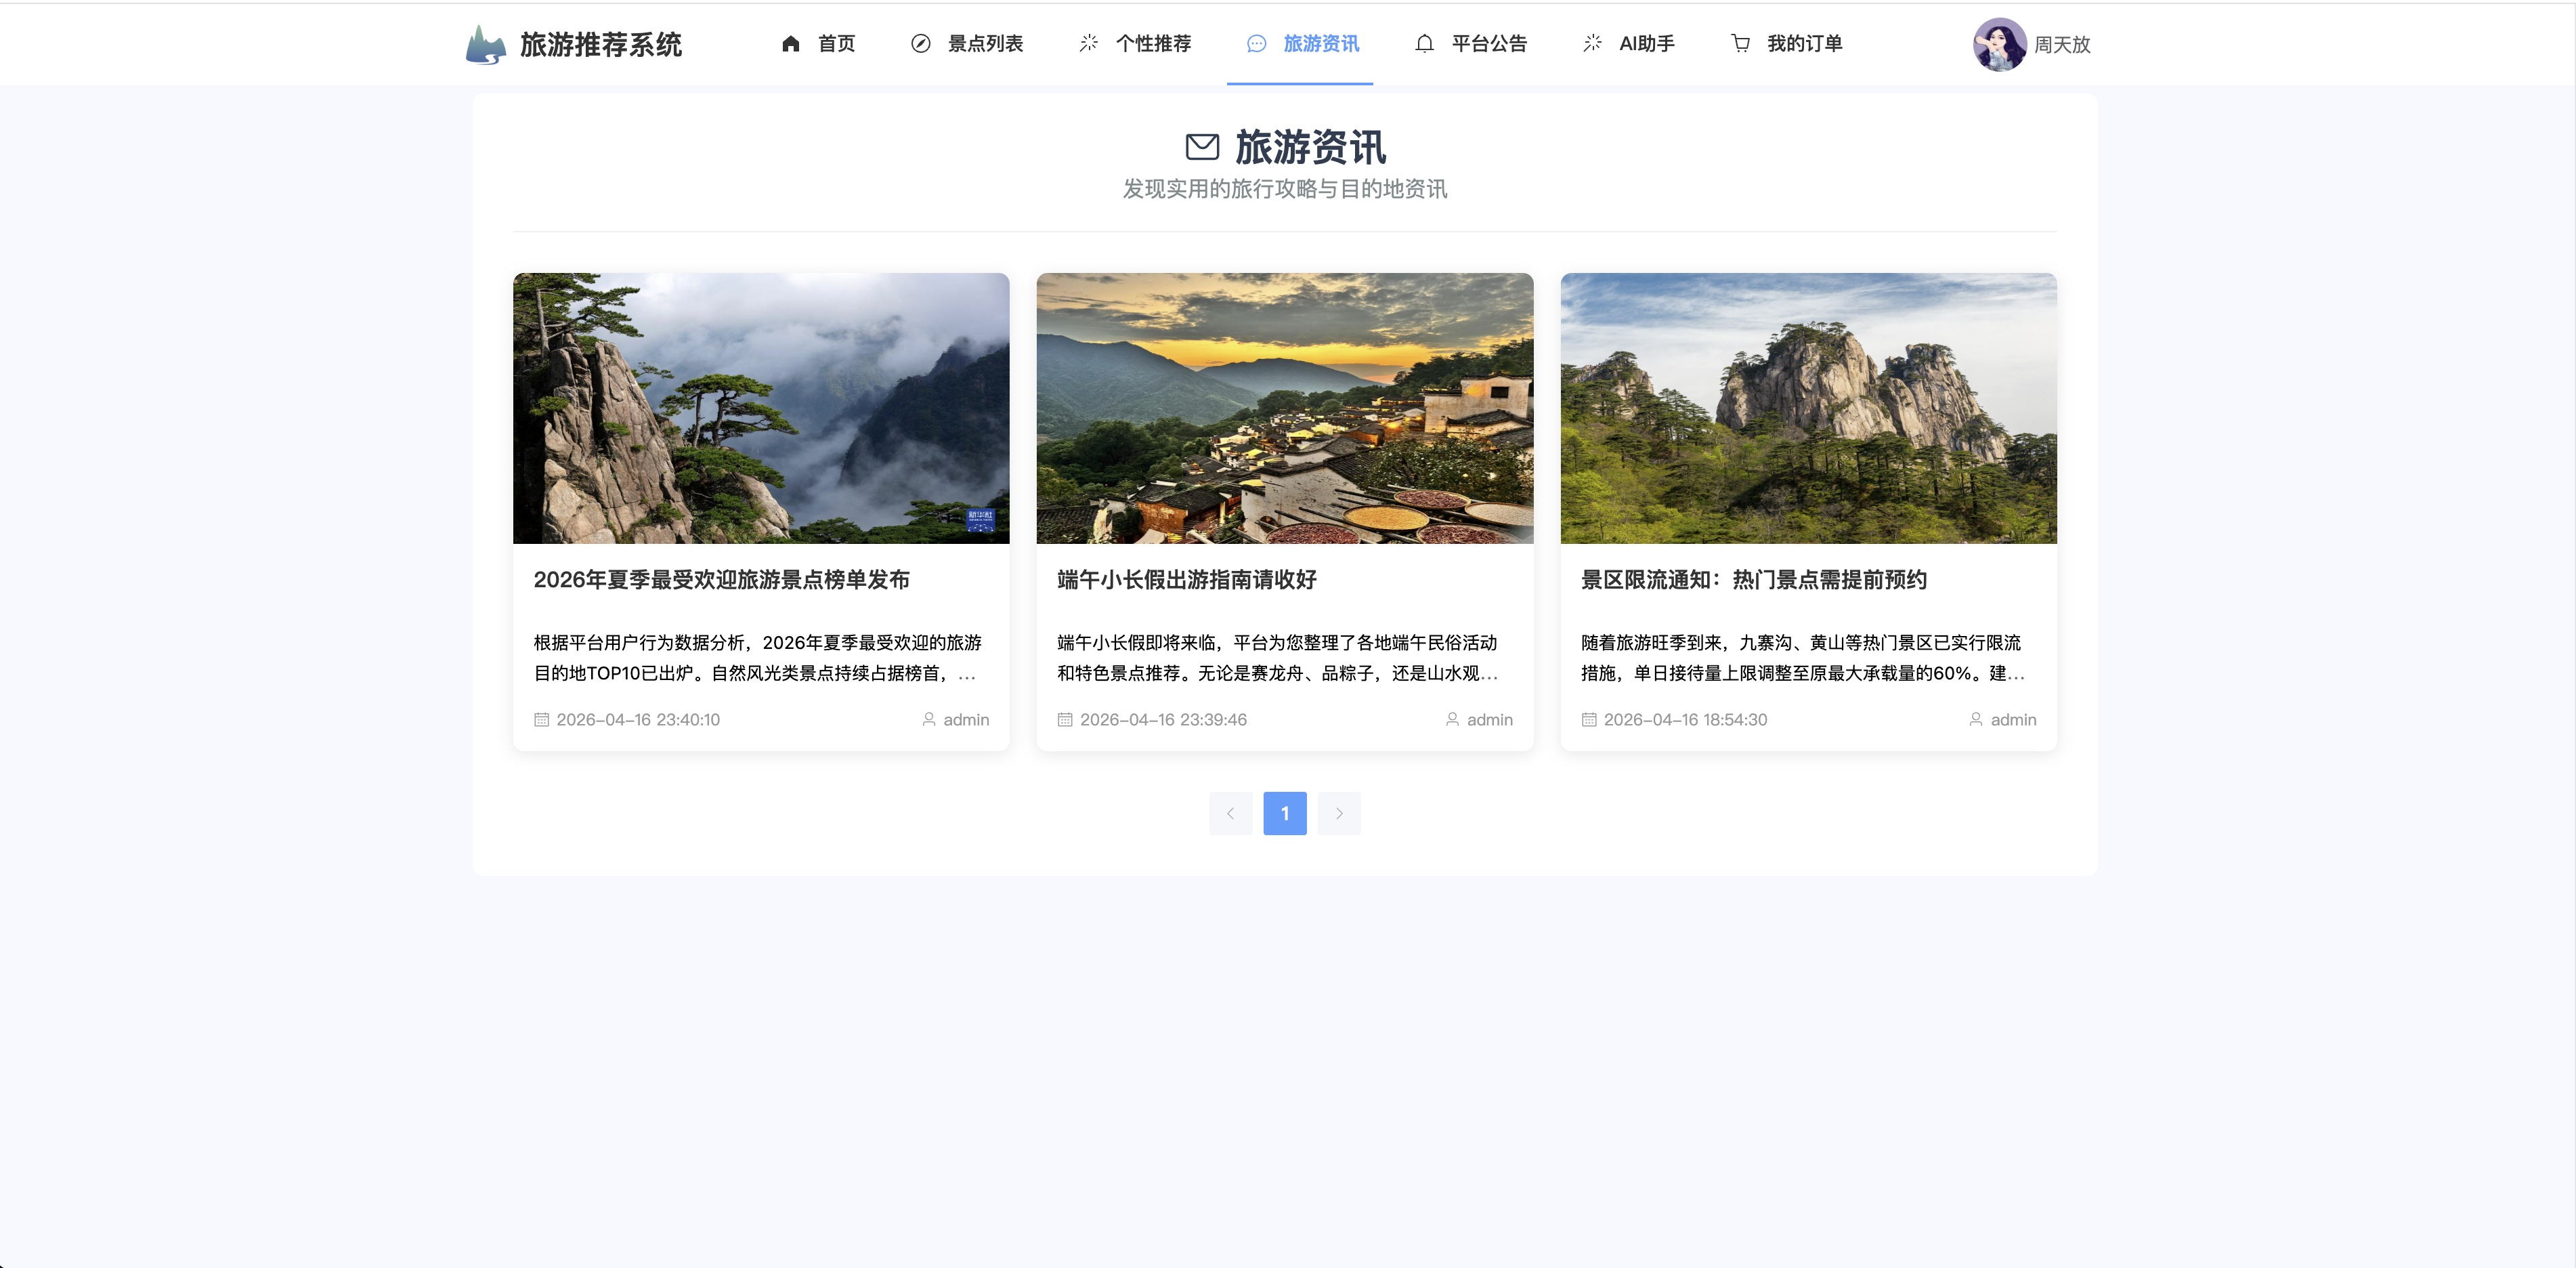Click calendar icon next to 23:39:46 date

(1065, 719)
